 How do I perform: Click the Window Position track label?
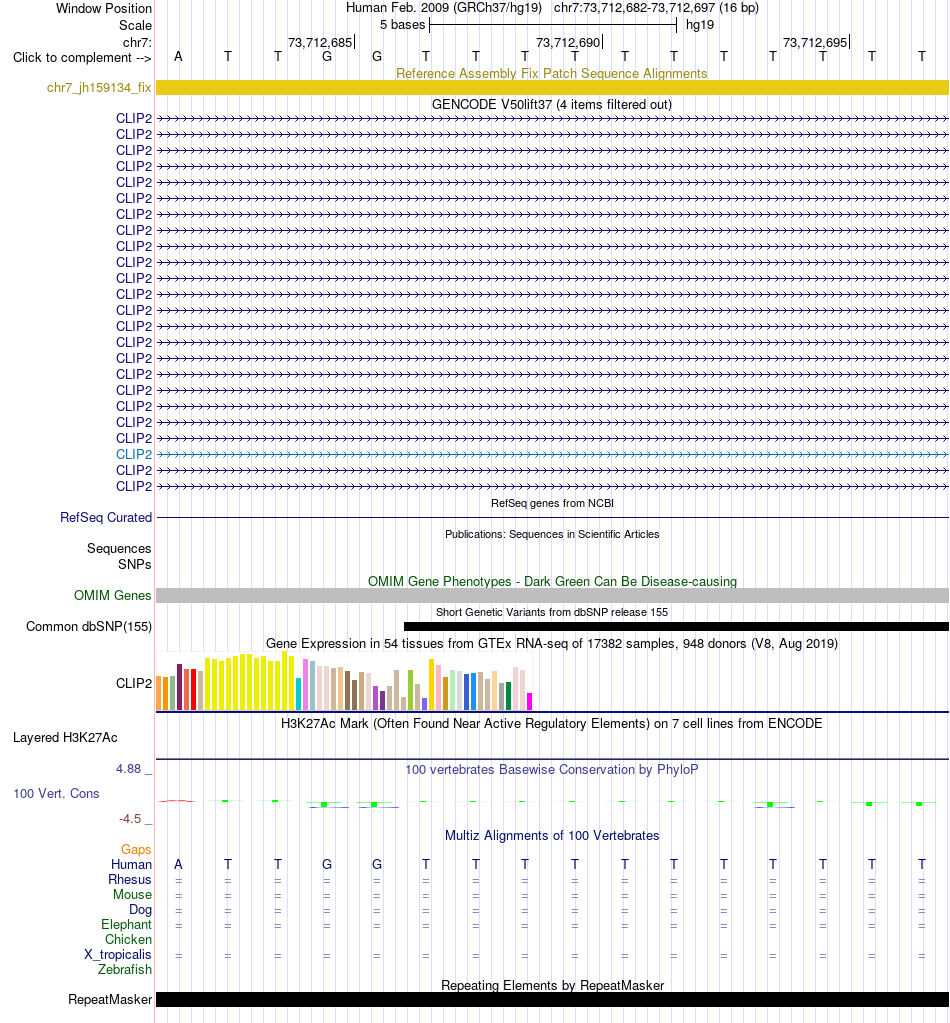(104, 8)
